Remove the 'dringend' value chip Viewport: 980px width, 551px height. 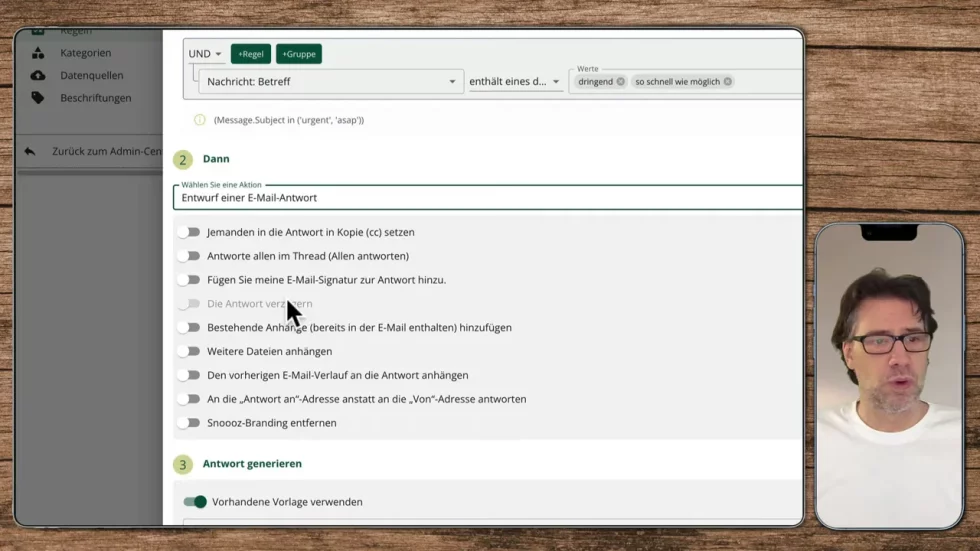pyautogui.click(x=621, y=82)
